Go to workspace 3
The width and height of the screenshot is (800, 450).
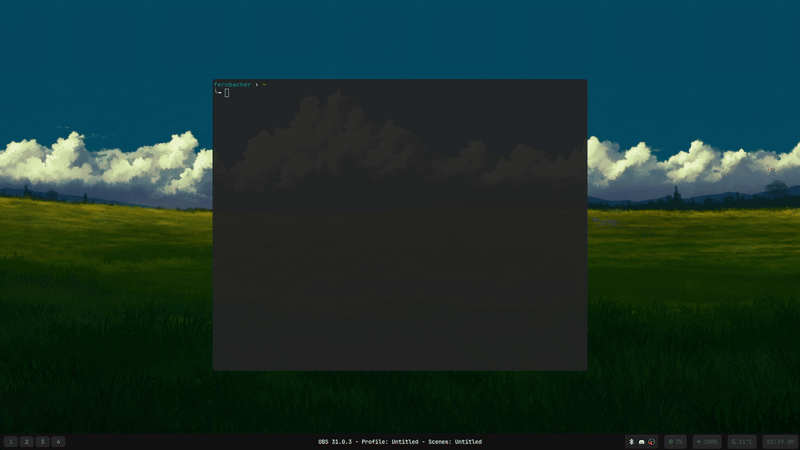[42, 441]
